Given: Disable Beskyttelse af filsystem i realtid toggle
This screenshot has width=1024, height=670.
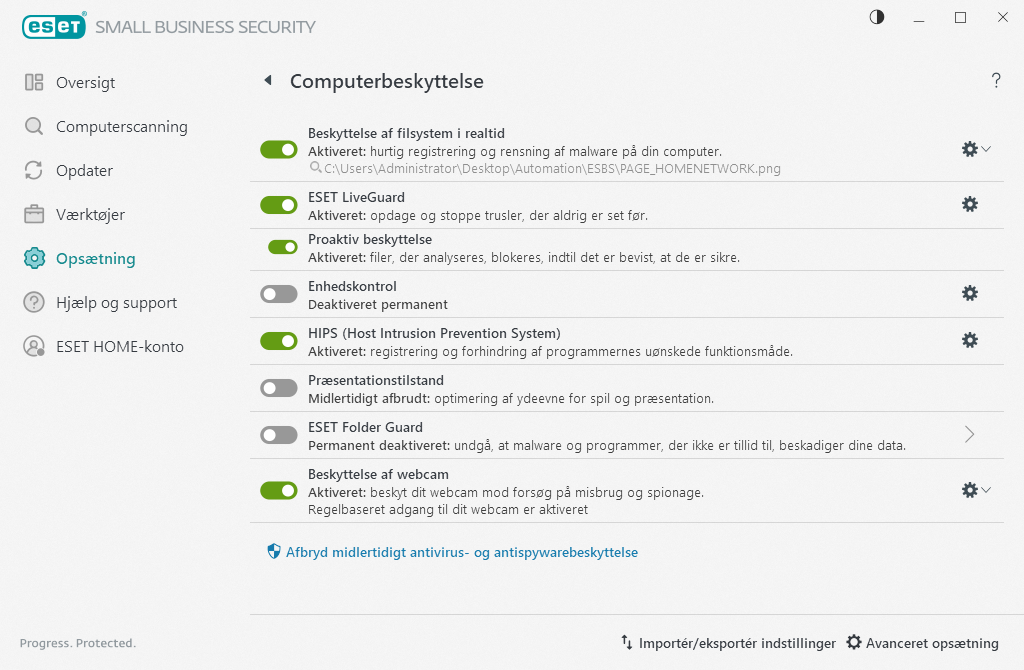Looking at the screenshot, I should pyautogui.click(x=279, y=149).
